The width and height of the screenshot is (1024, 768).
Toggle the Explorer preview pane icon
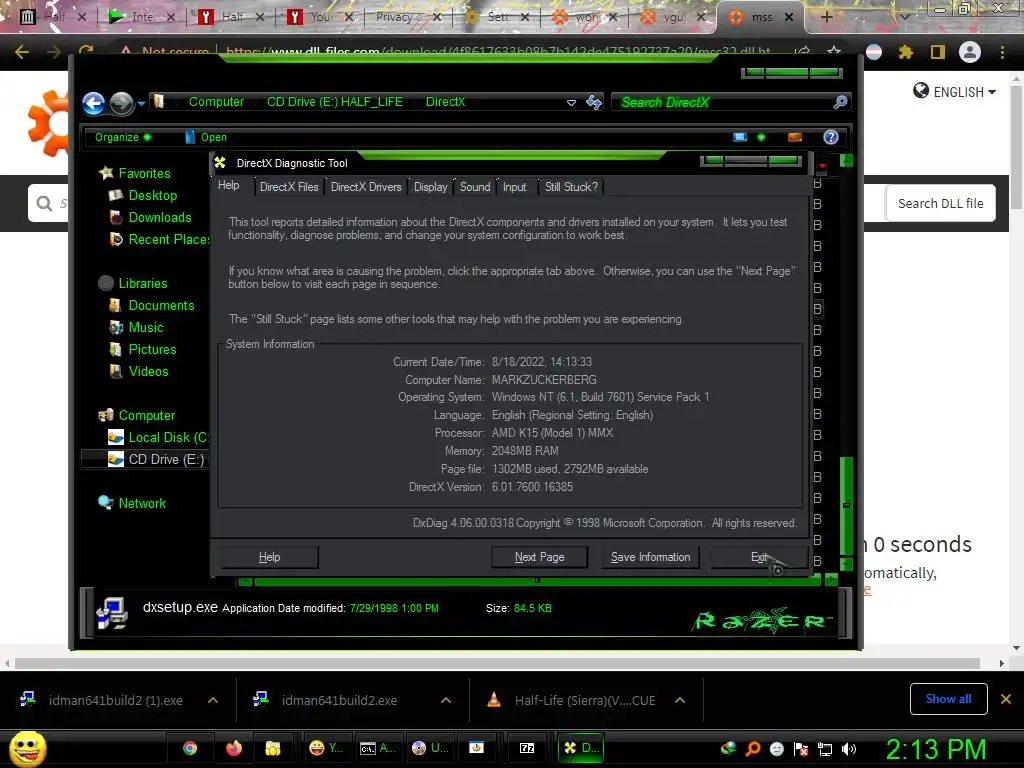coord(795,137)
